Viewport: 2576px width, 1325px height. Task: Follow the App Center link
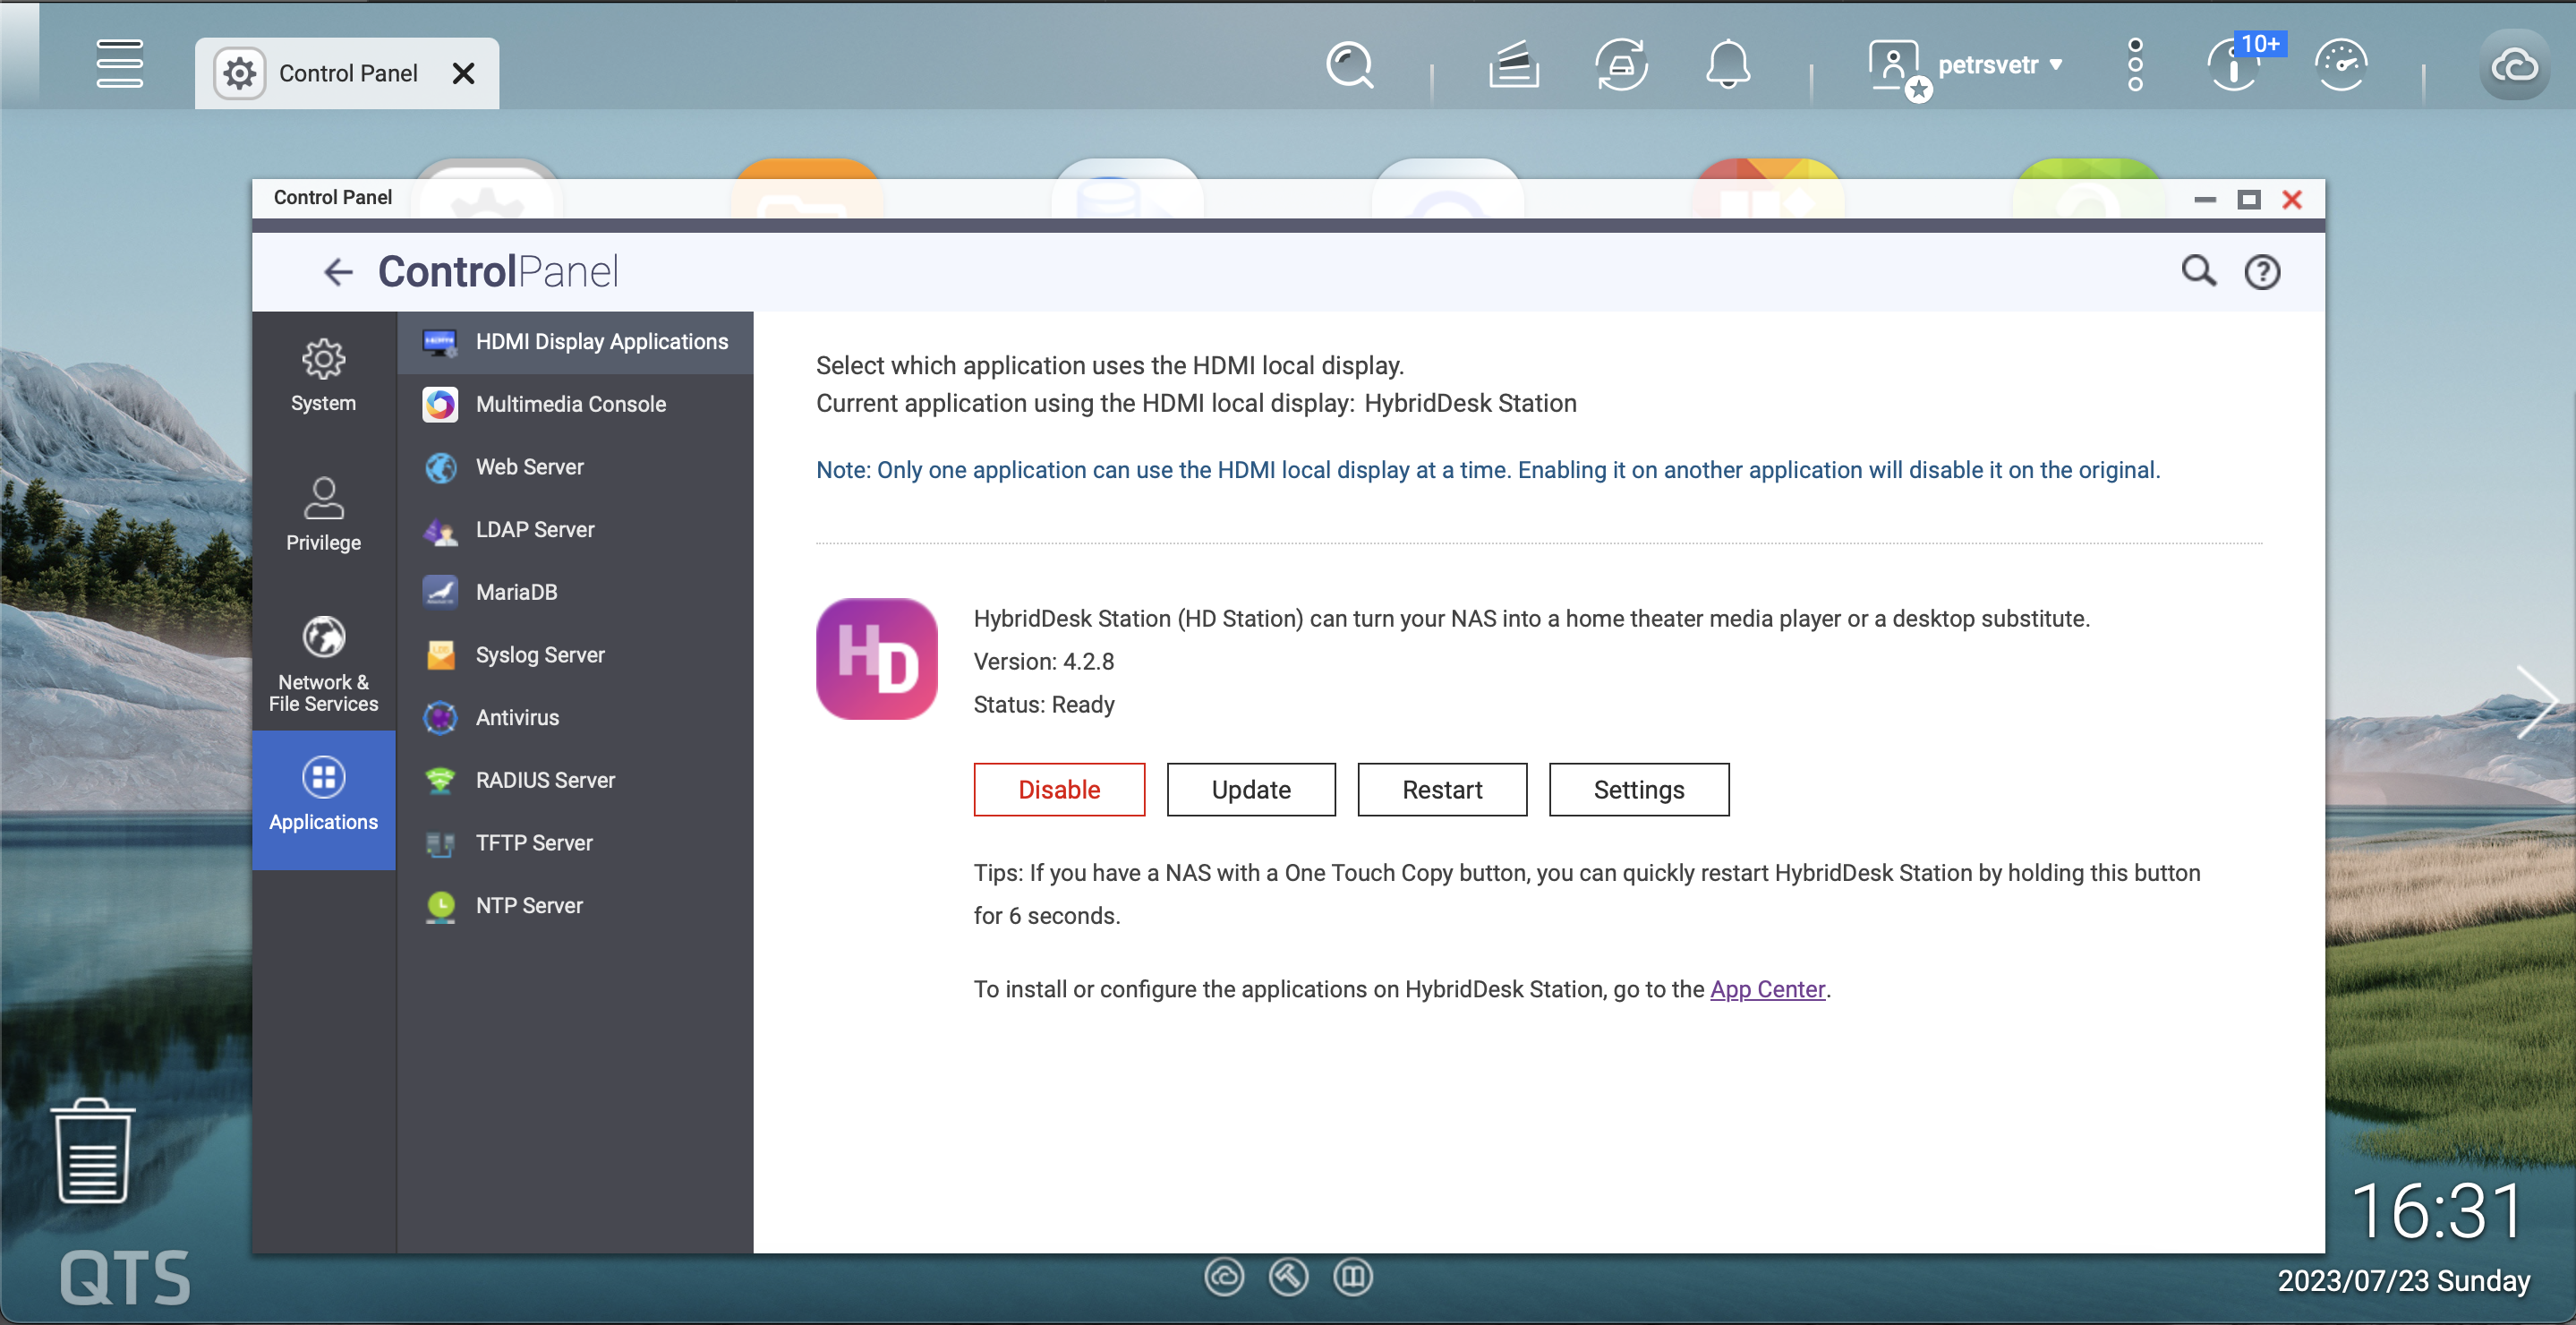click(x=1767, y=989)
